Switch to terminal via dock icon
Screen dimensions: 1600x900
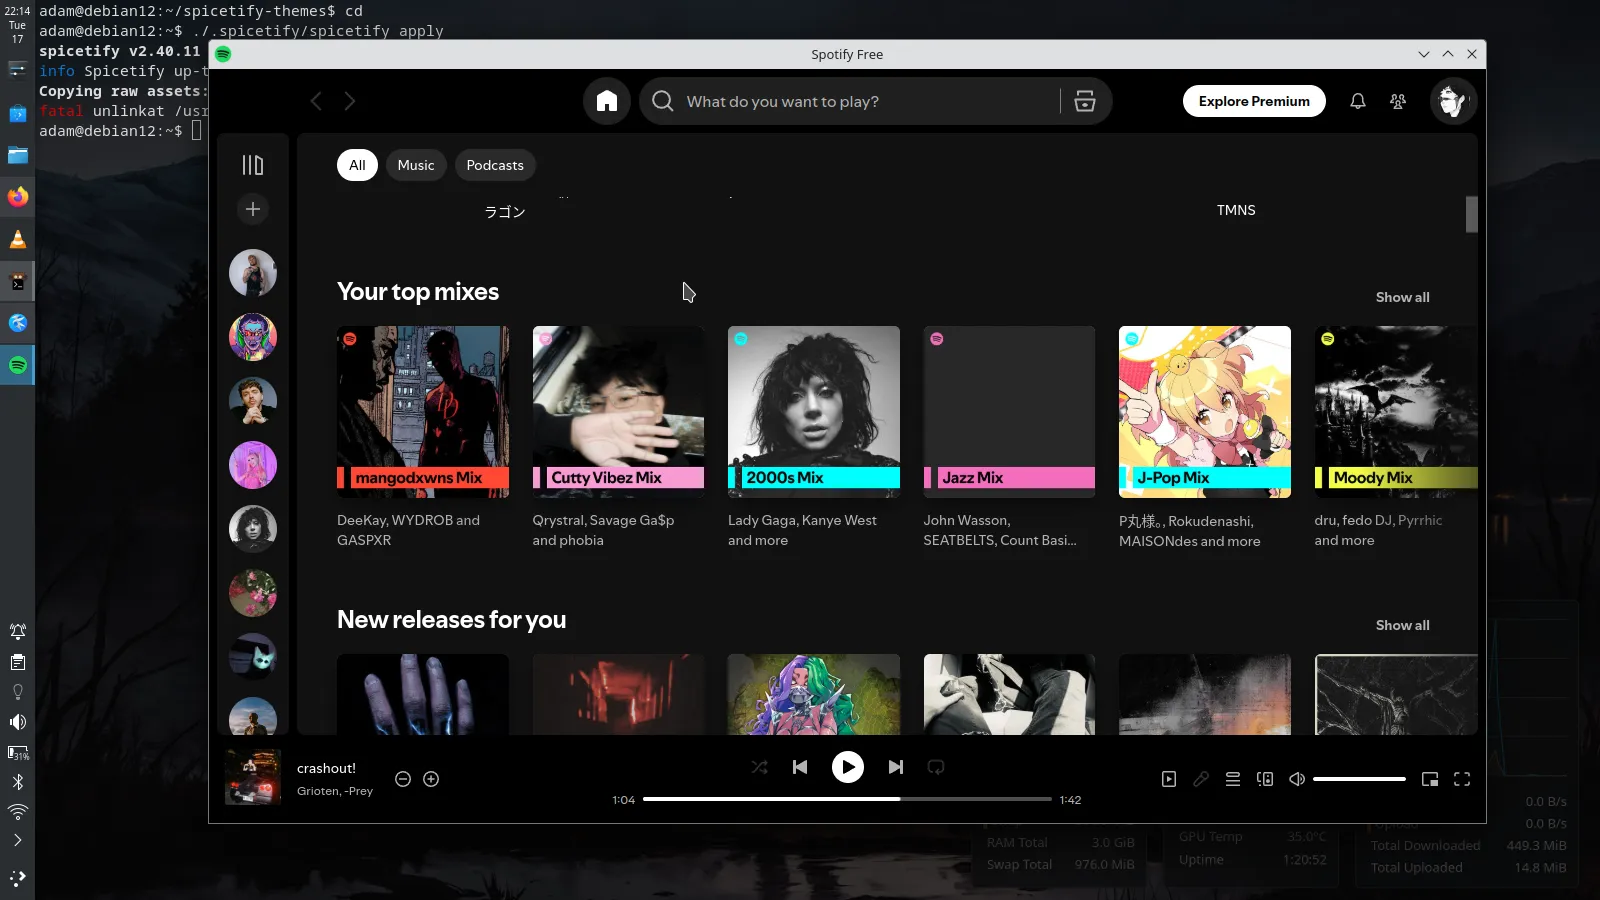[18, 282]
